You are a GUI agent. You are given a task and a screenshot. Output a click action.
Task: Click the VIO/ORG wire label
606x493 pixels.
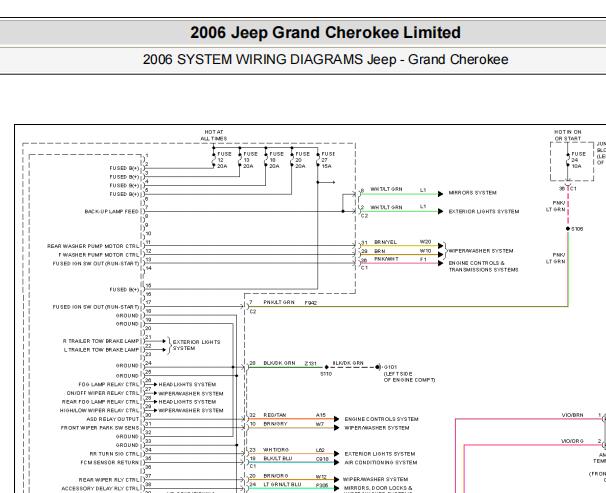coord(572,441)
